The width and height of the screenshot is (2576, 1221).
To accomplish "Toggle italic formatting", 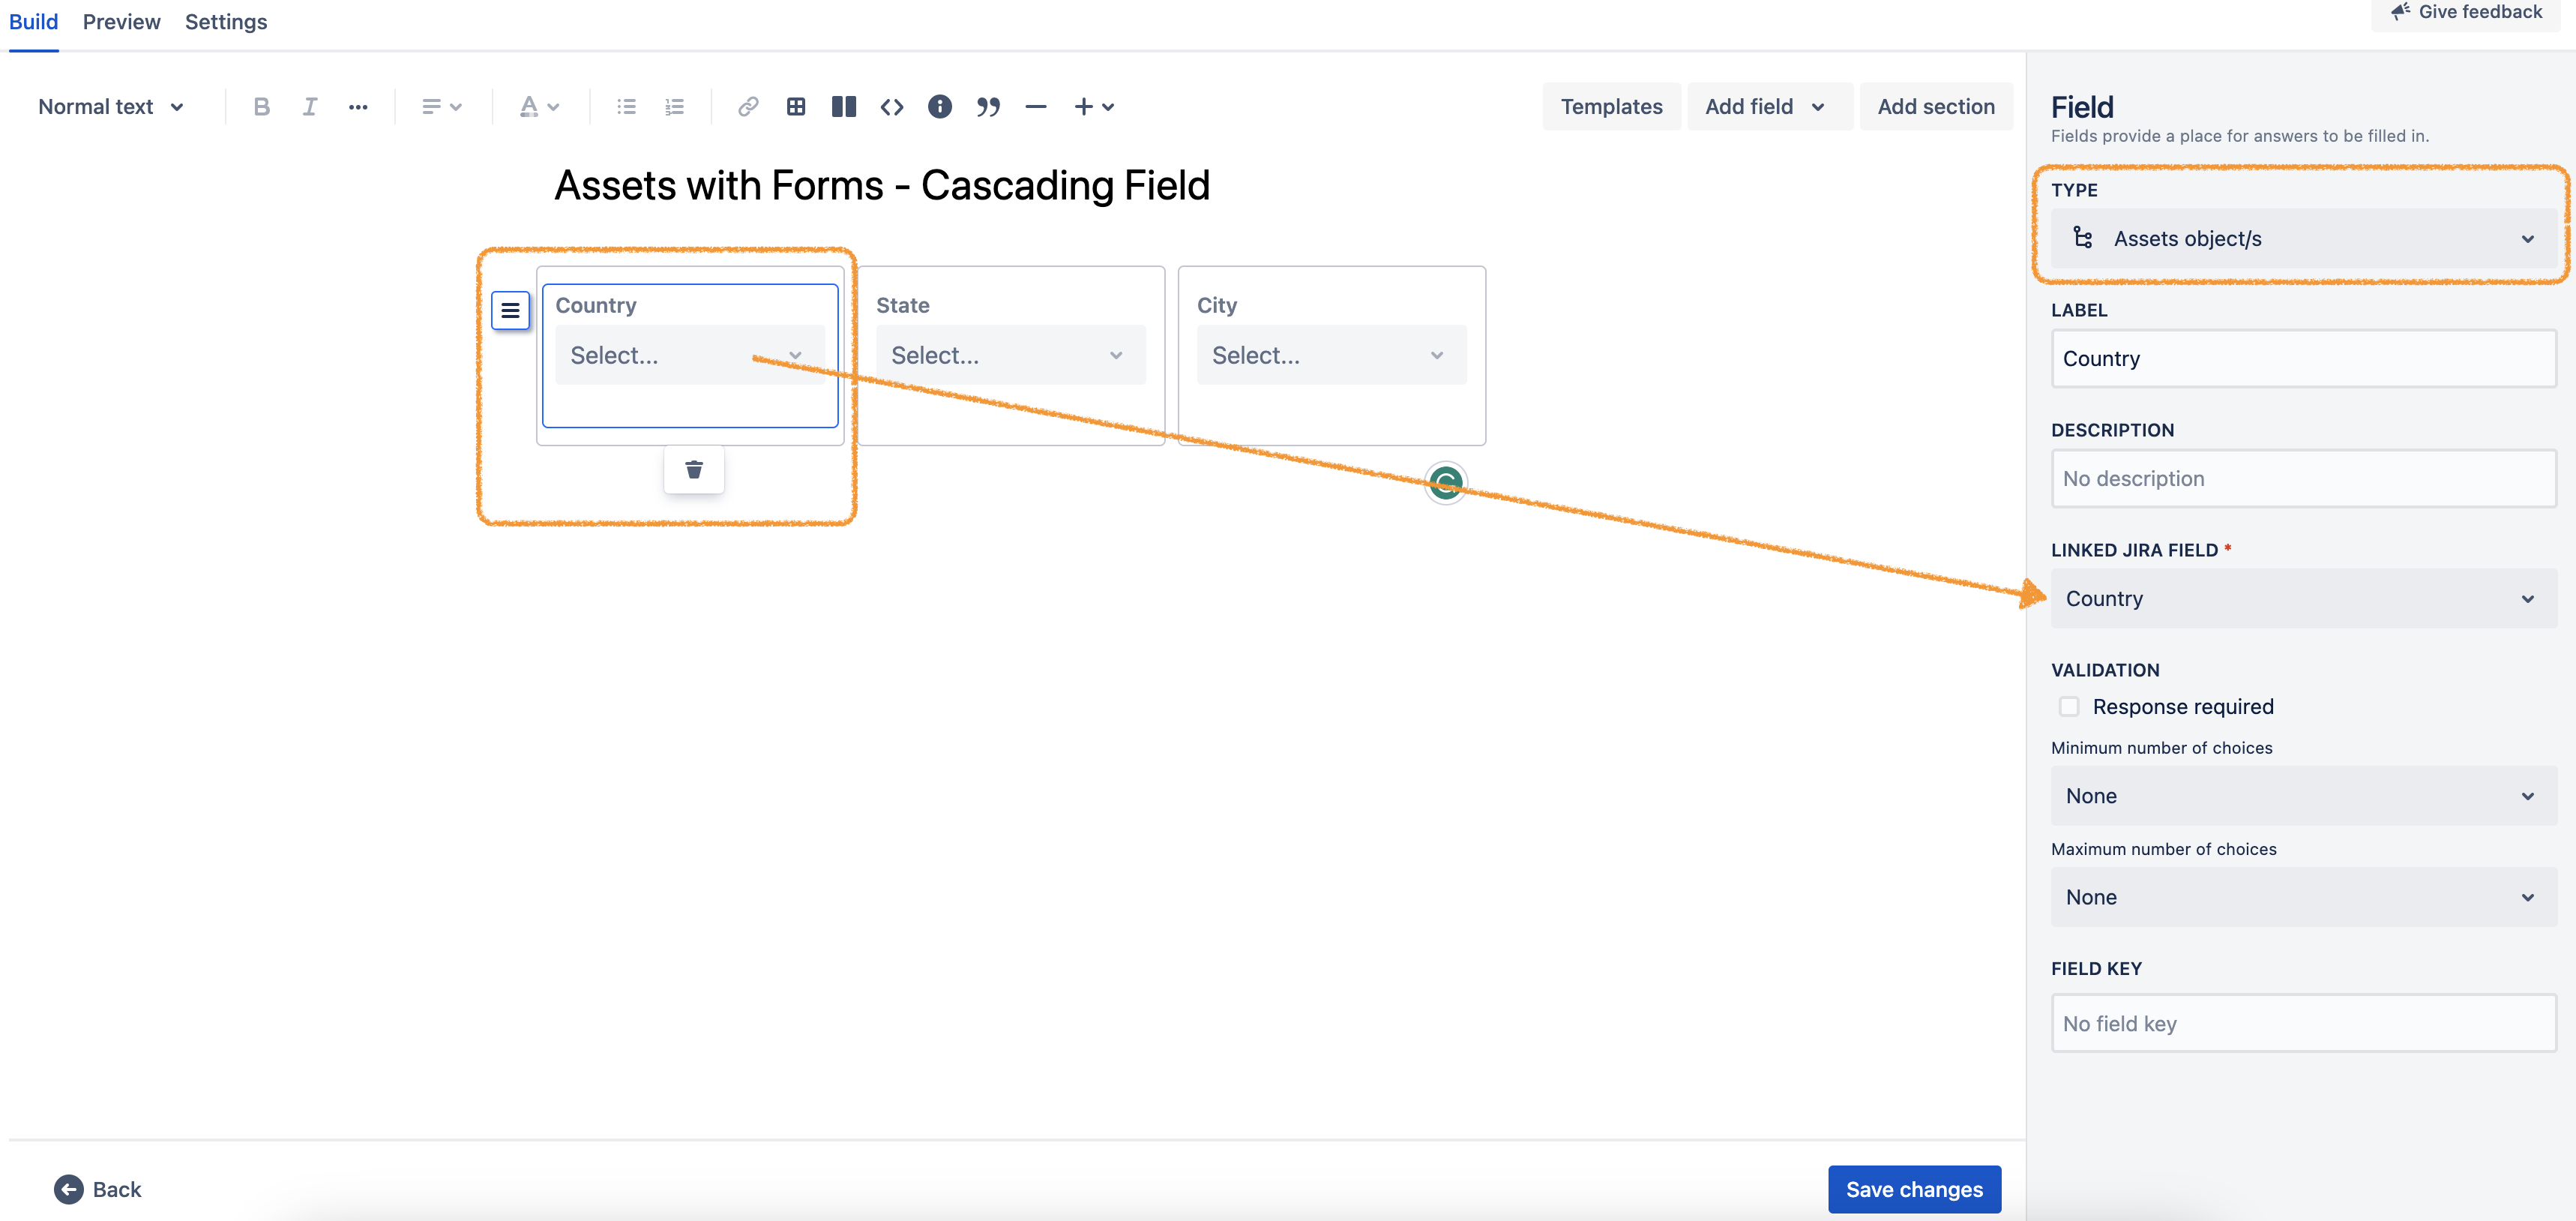I will tap(309, 106).
